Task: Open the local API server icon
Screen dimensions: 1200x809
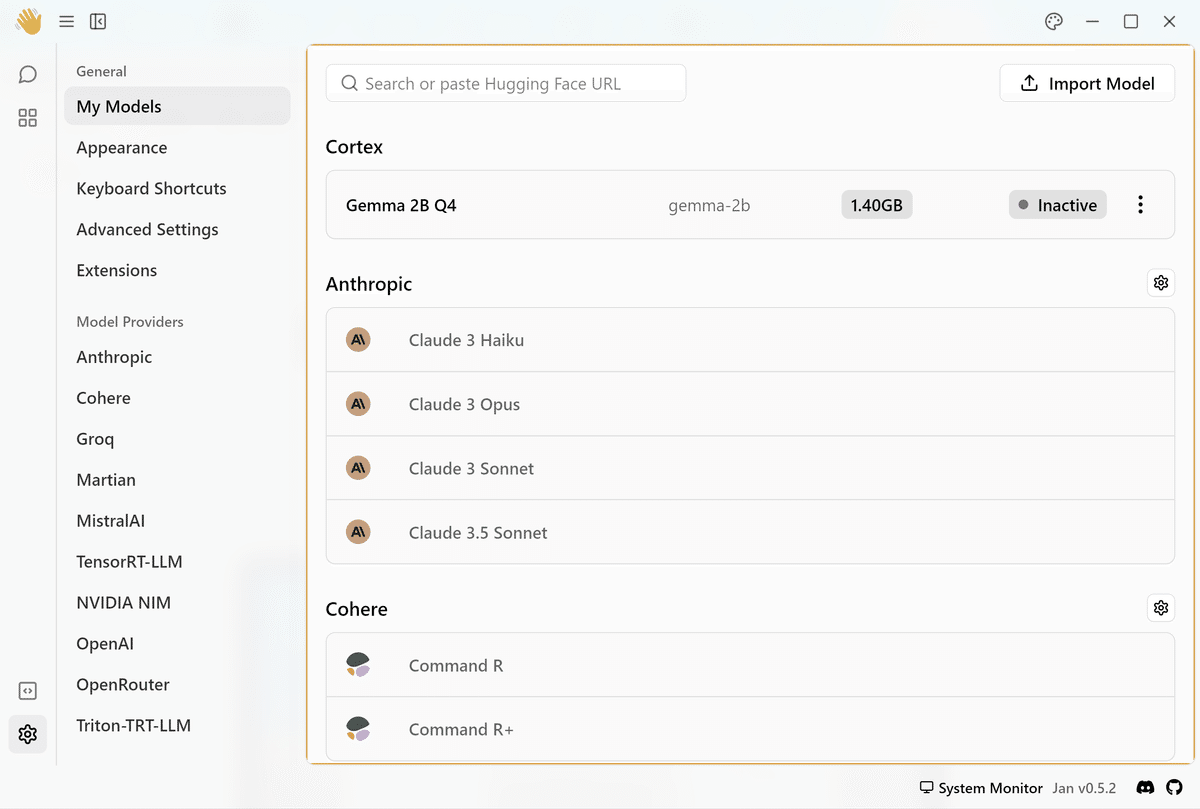Action: 28,691
